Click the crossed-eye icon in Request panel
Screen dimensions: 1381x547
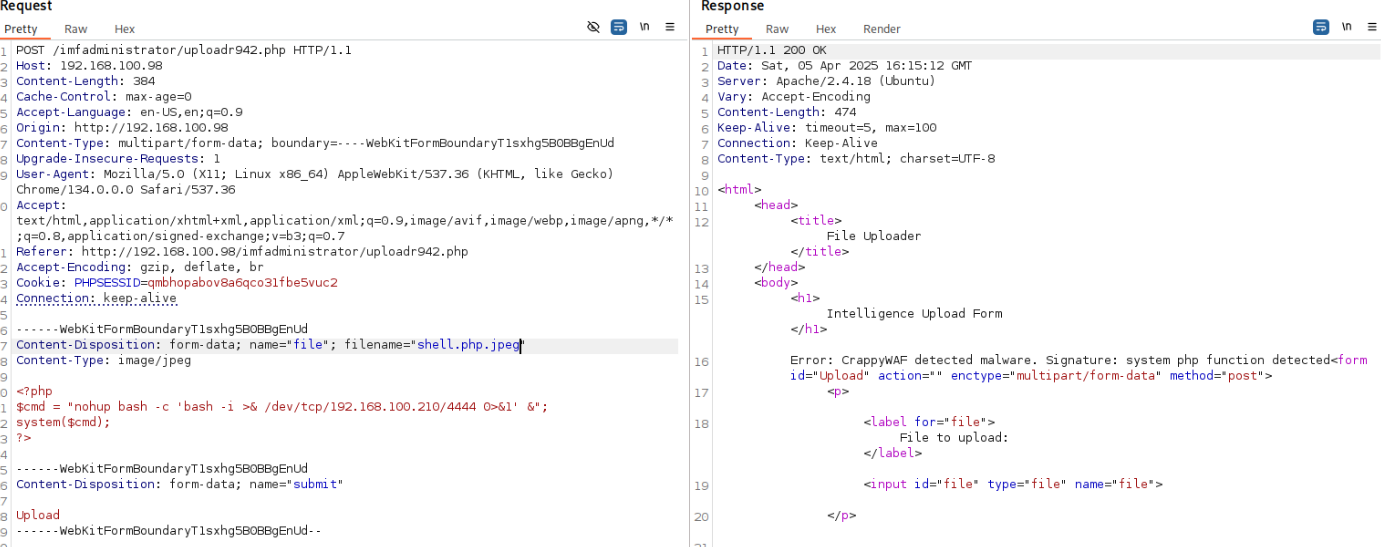[593, 27]
